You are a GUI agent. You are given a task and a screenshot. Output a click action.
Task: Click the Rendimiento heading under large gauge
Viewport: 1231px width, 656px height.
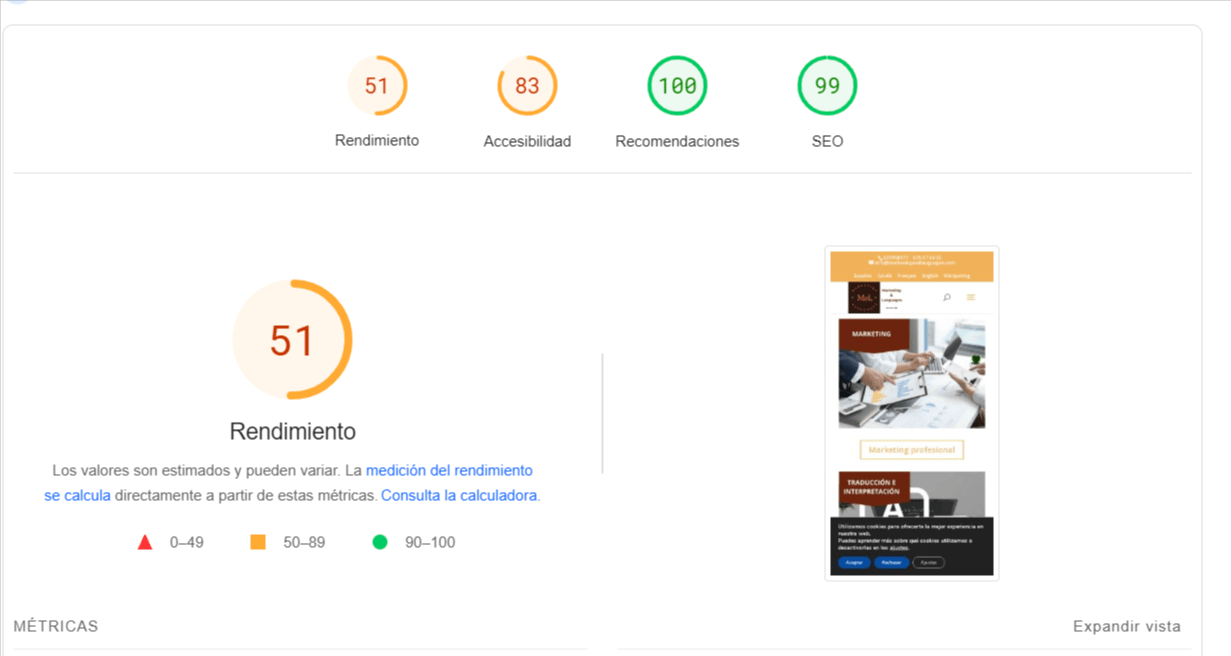(x=293, y=432)
